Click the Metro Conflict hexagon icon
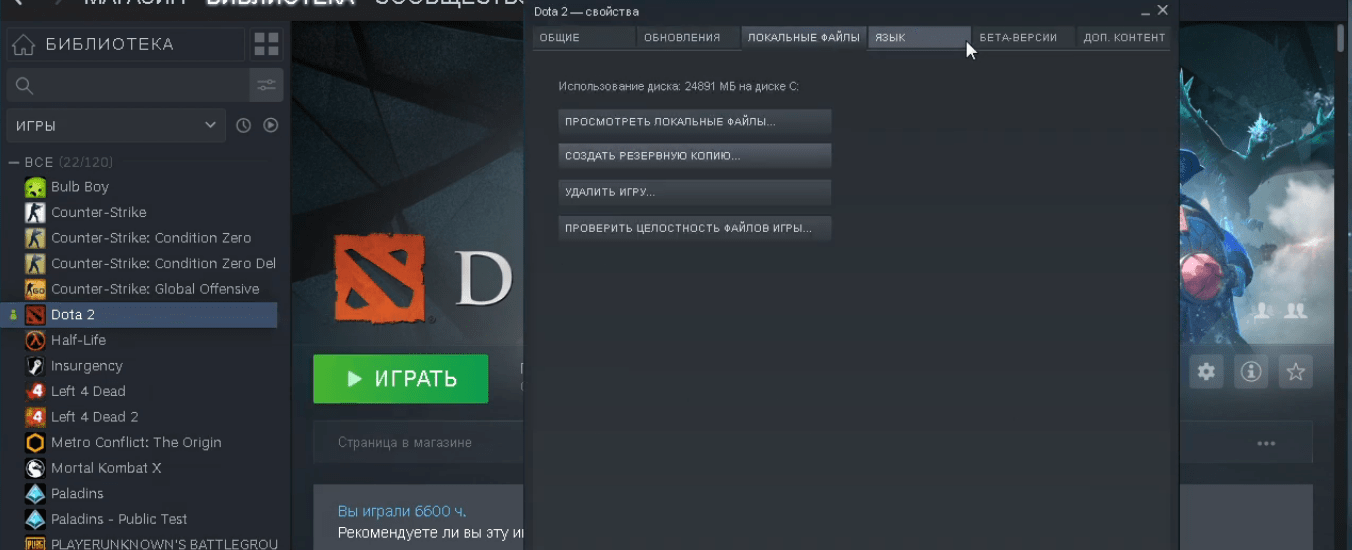 pos(35,443)
